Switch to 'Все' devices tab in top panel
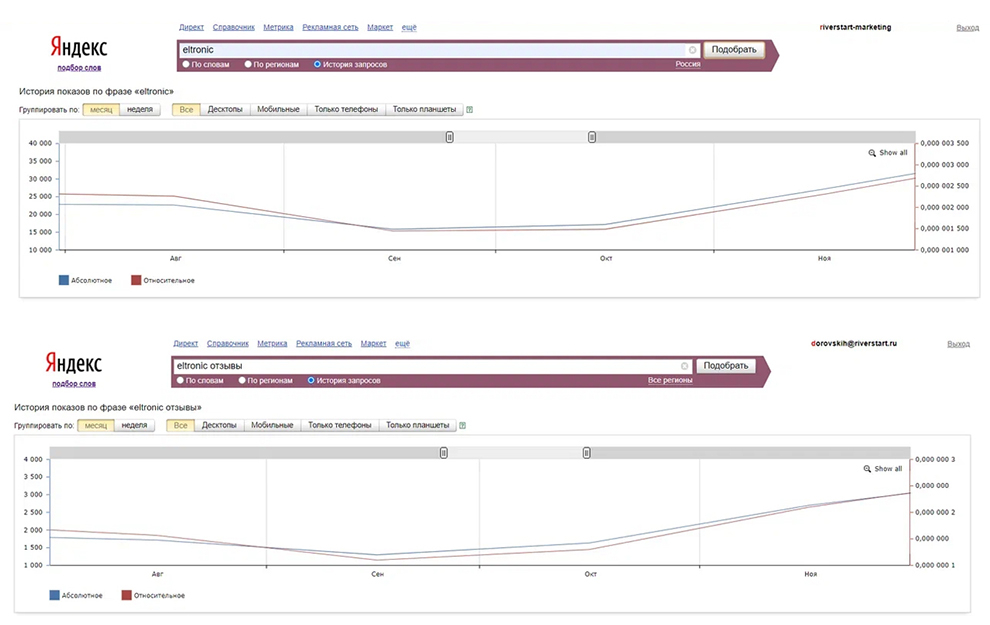This screenshot has height=625, width=990. point(186,110)
